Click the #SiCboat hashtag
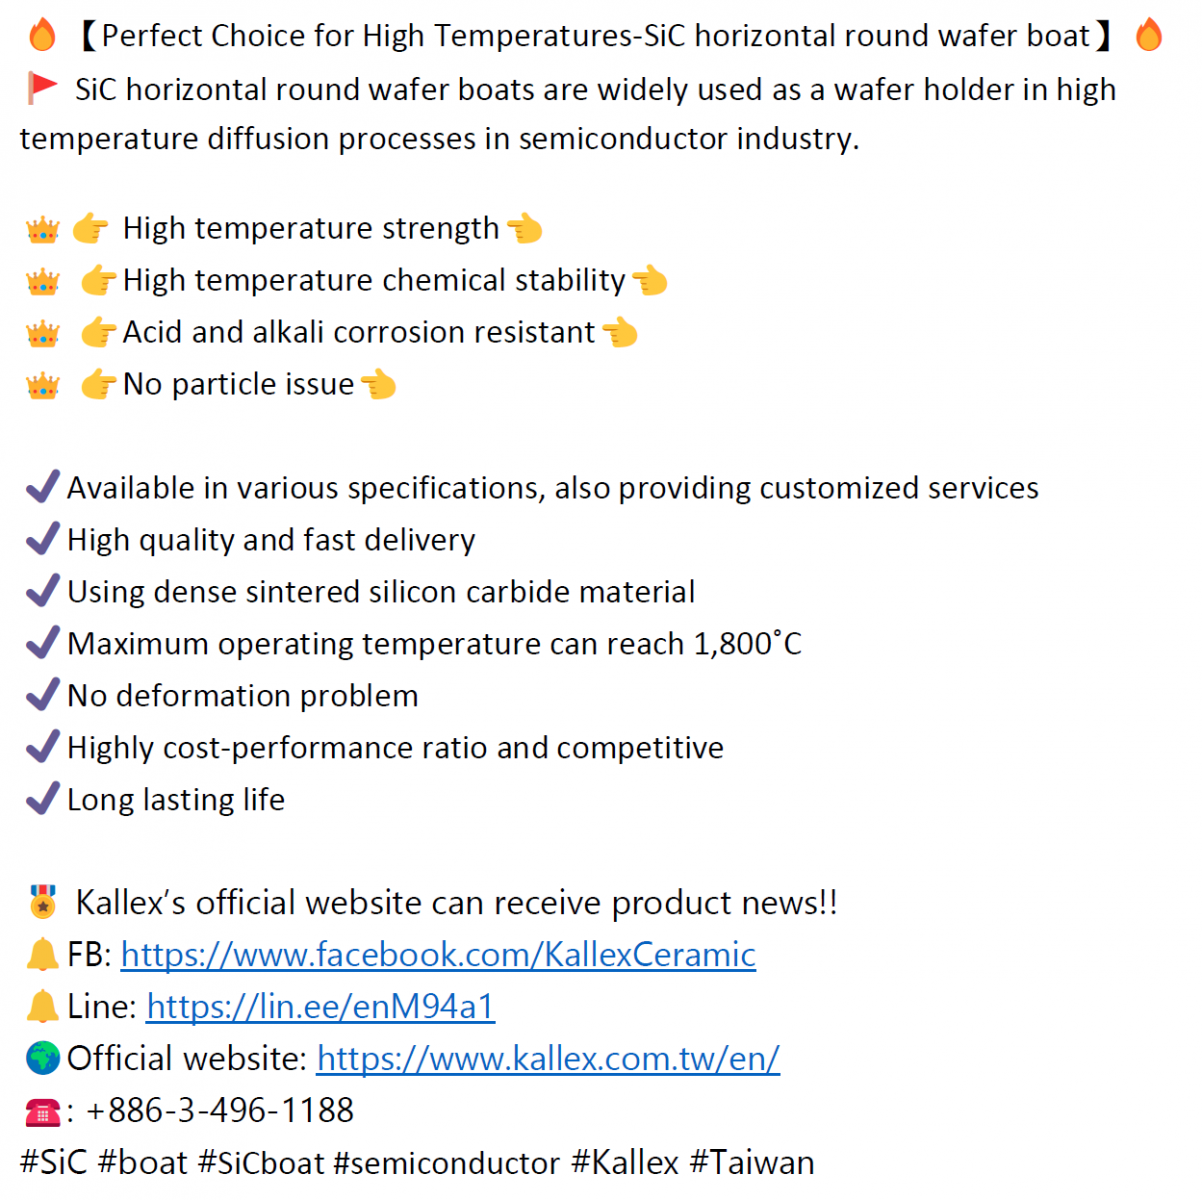This screenshot has height=1200, width=1202. pos(261,1163)
